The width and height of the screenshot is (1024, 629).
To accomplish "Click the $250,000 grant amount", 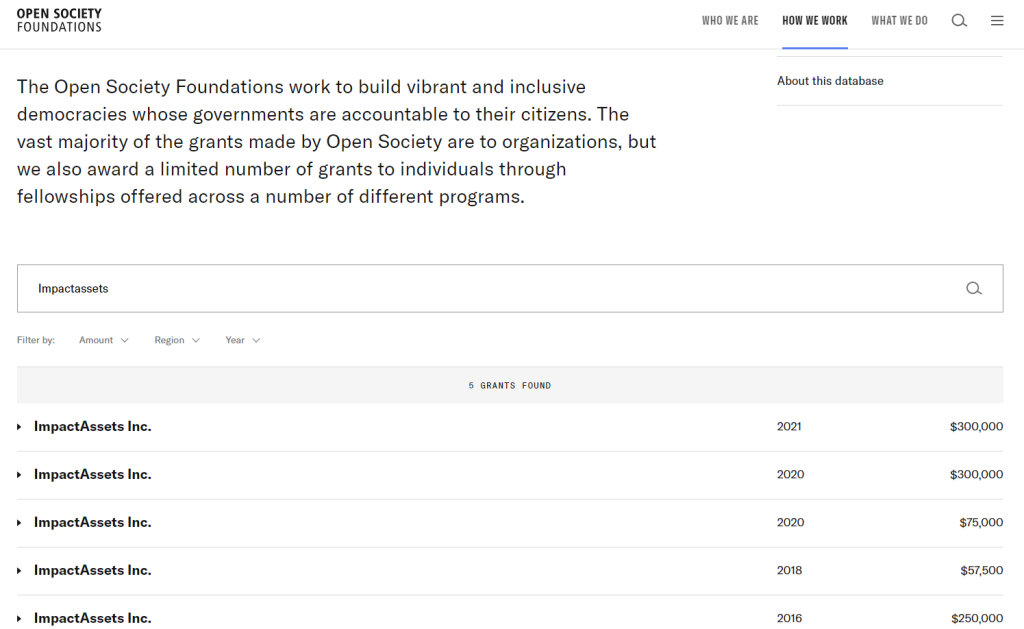I will (977, 618).
